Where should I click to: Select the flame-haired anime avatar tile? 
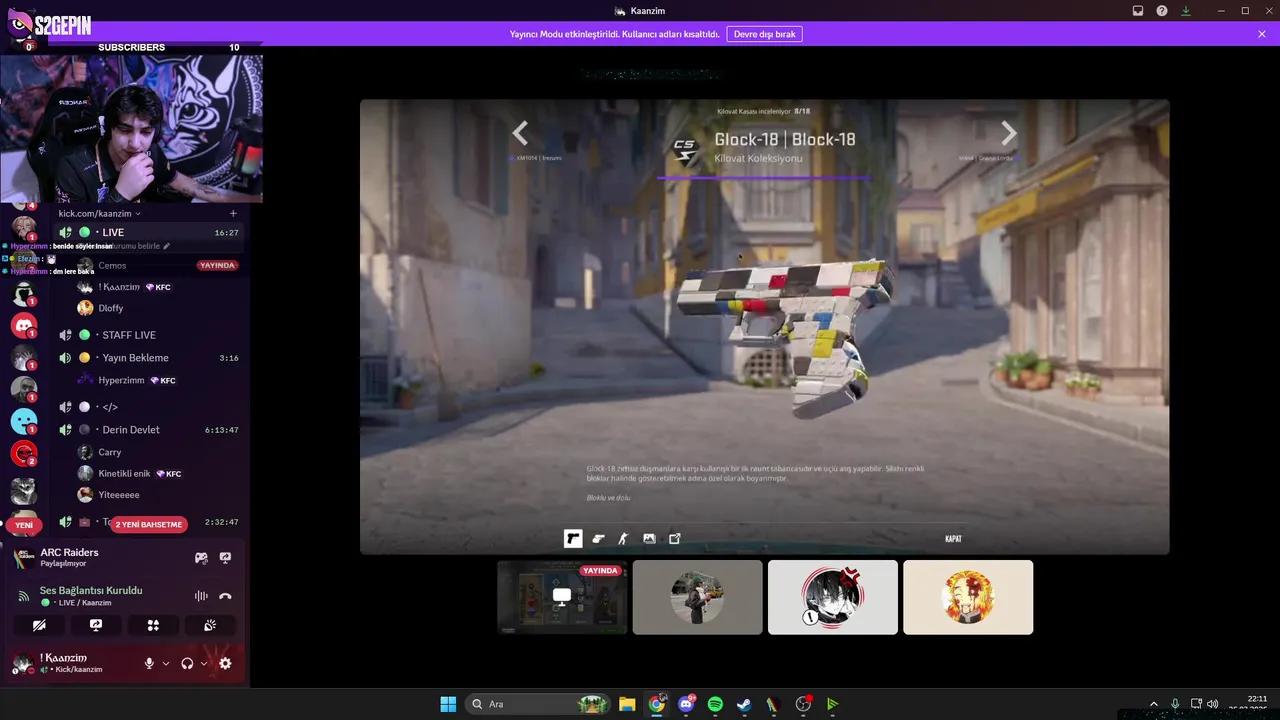pos(968,597)
